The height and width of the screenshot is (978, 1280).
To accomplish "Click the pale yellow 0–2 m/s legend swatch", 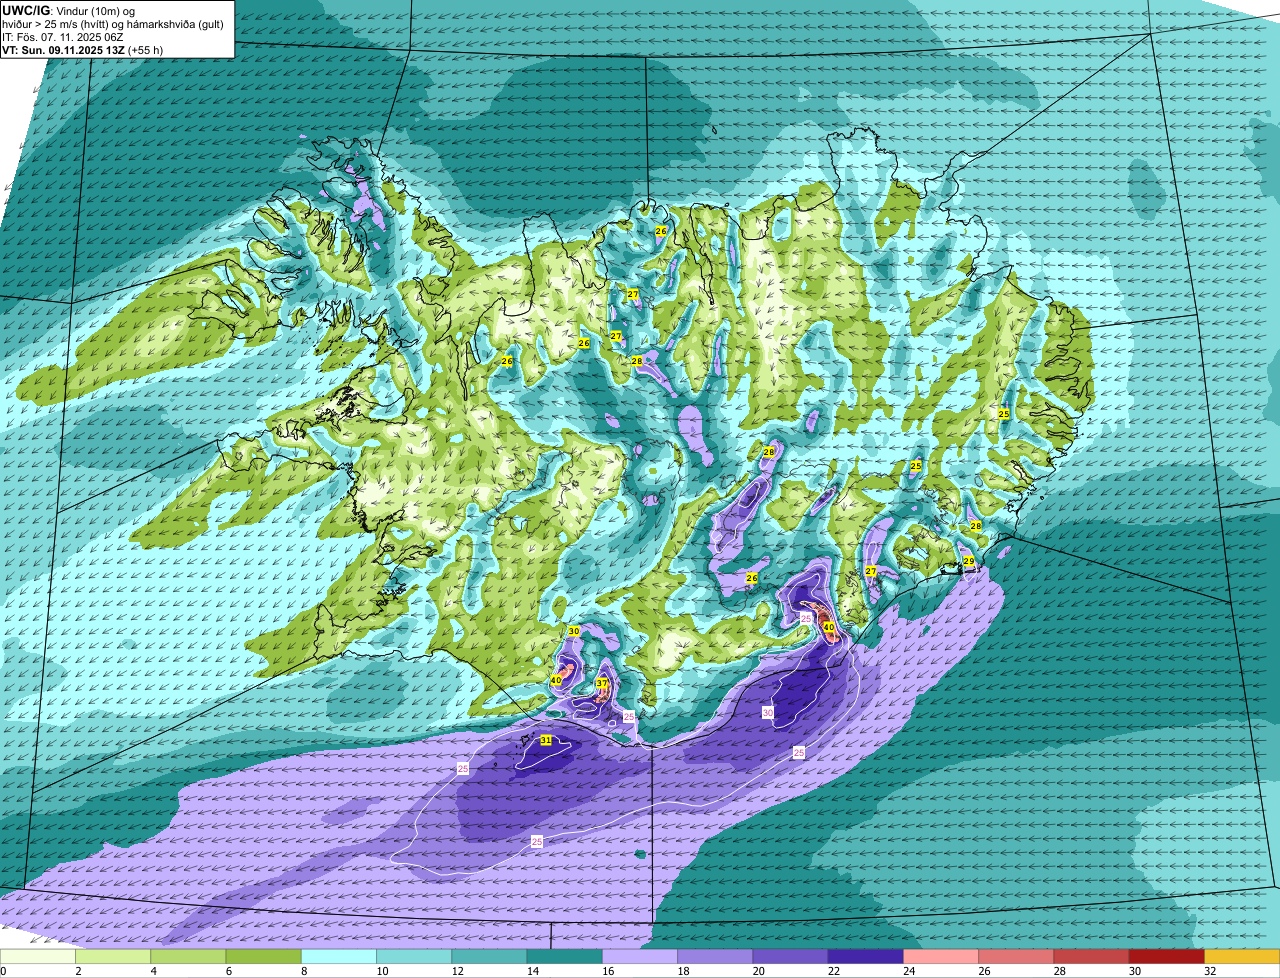I will [38, 957].
